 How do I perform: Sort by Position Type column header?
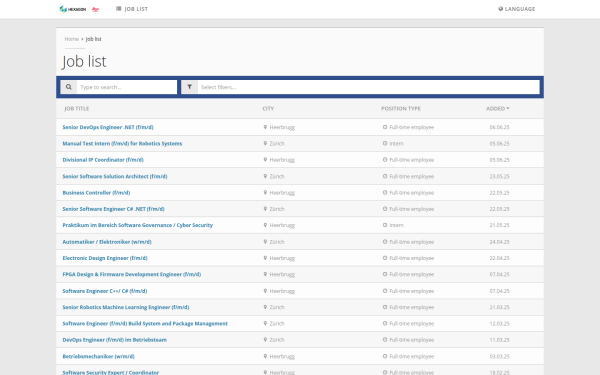401,109
